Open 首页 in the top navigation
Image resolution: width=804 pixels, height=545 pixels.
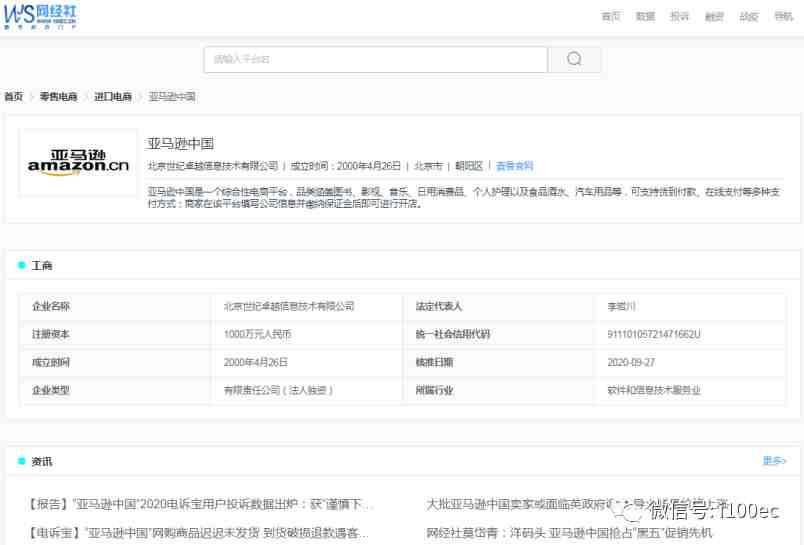(x=610, y=17)
